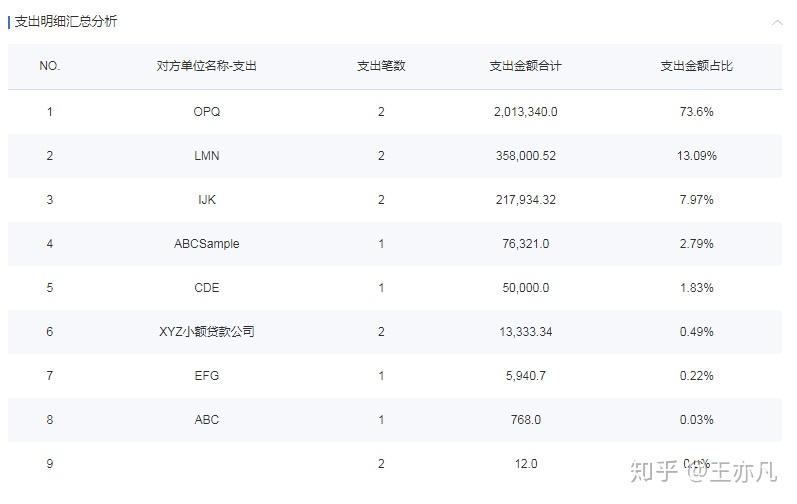Viewport: 797px width, 504px height.
Task: Select the OPQ row name cell
Action: [x=207, y=112]
